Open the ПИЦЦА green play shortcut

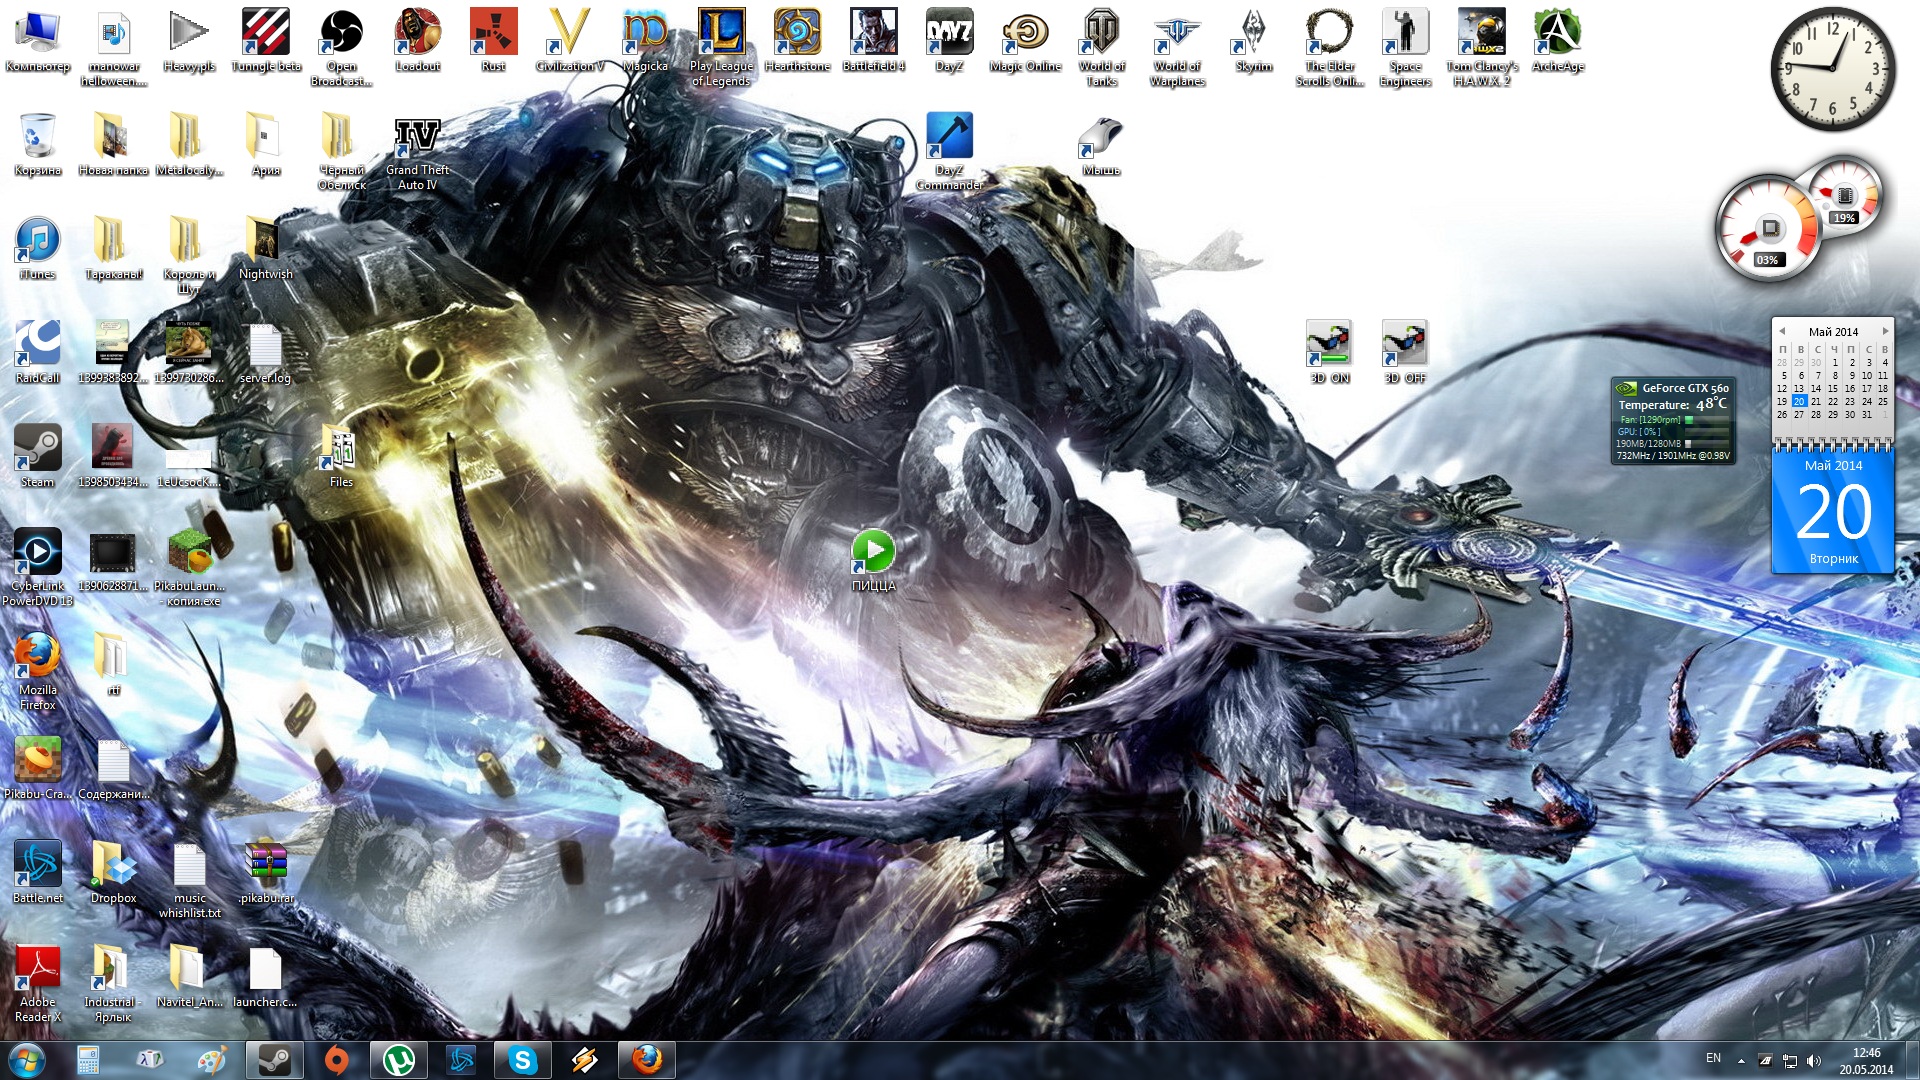873,561
